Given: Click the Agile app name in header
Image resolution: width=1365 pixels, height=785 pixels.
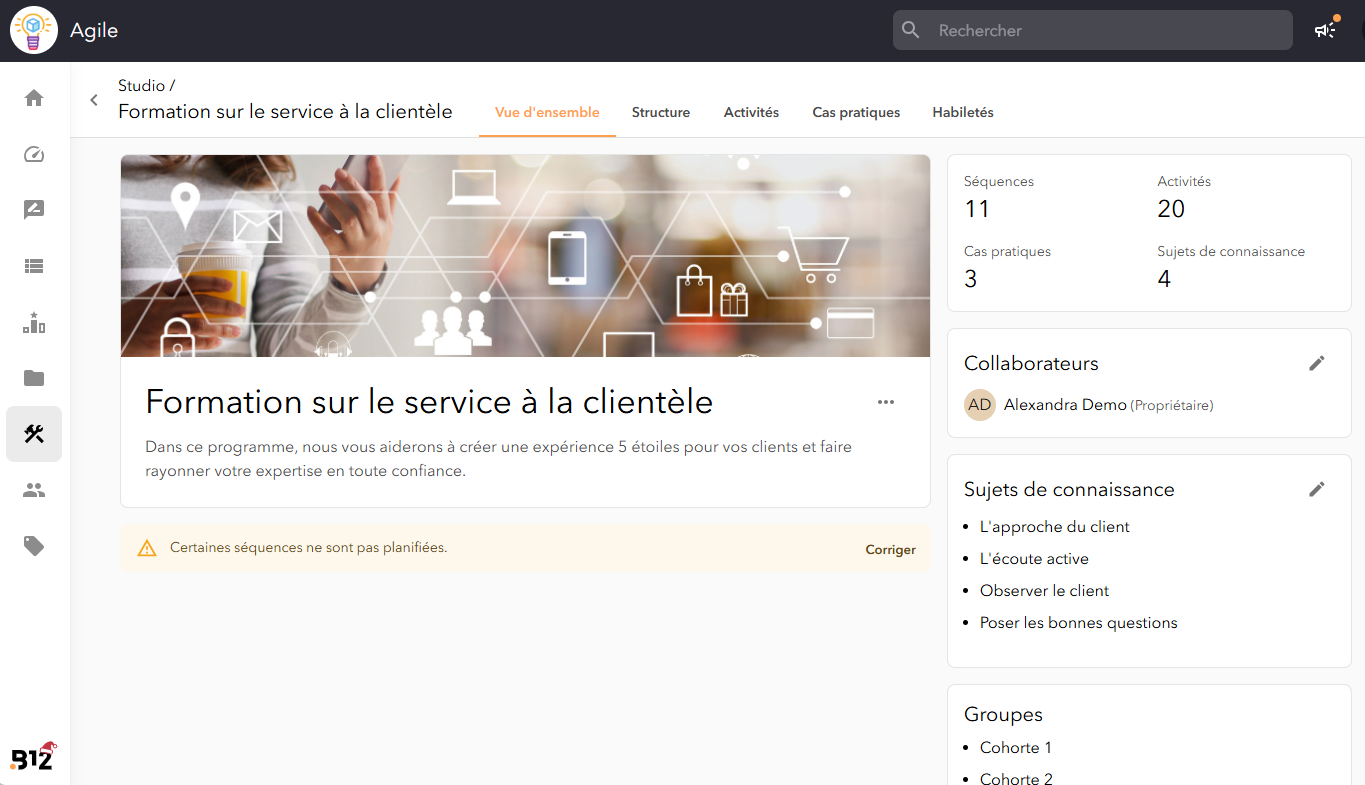Looking at the screenshot, I should coord(94,30).
